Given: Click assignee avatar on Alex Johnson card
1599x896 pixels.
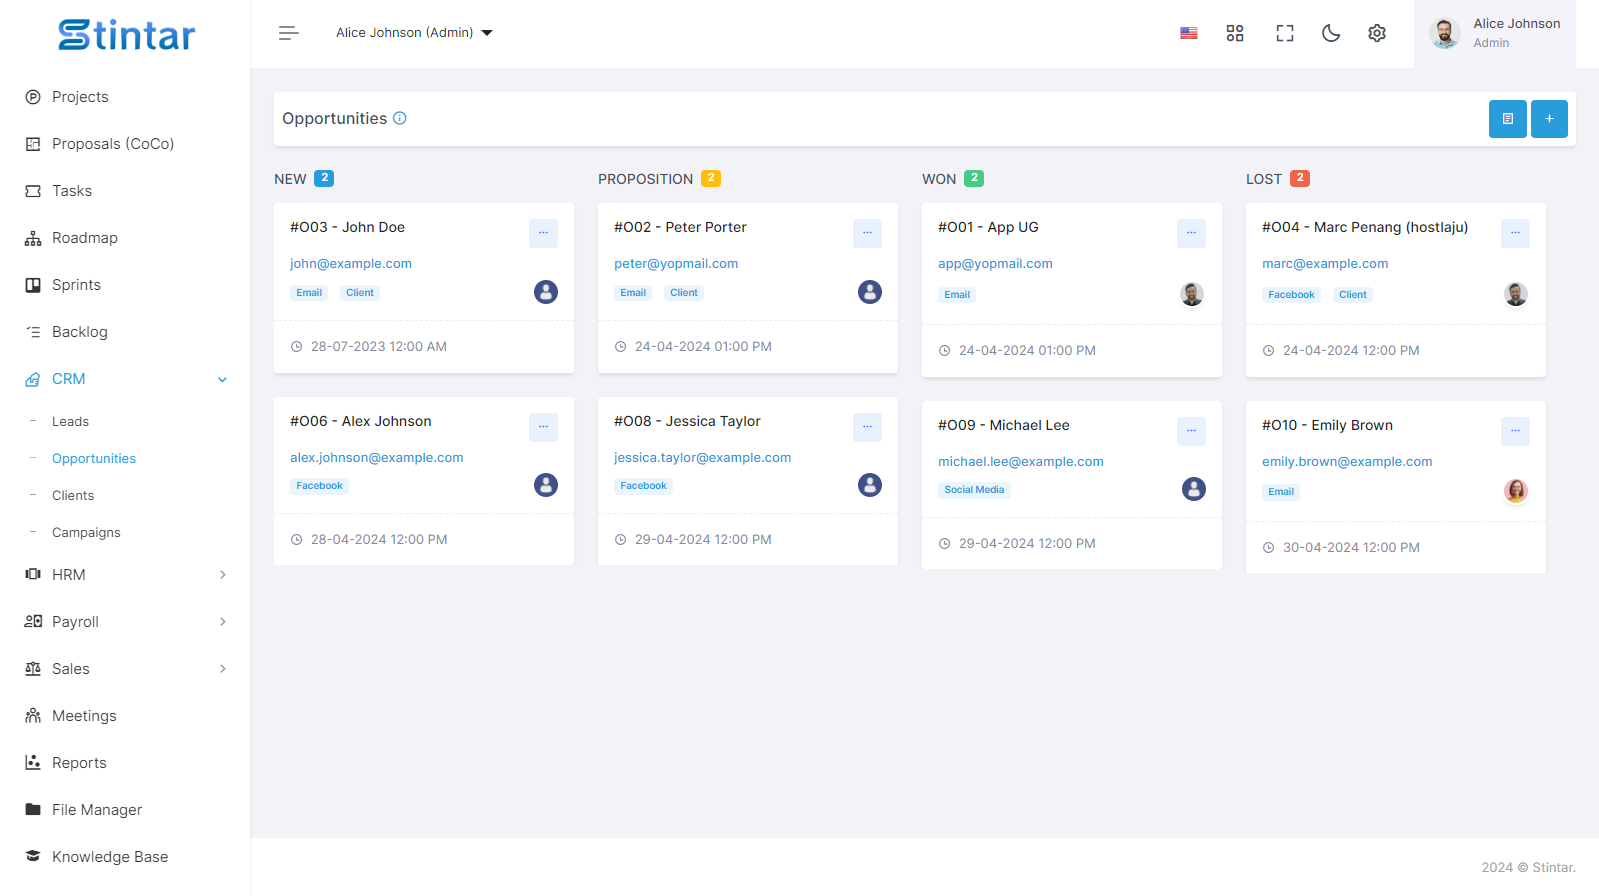Looking at the screenshot, I should 546,485.
